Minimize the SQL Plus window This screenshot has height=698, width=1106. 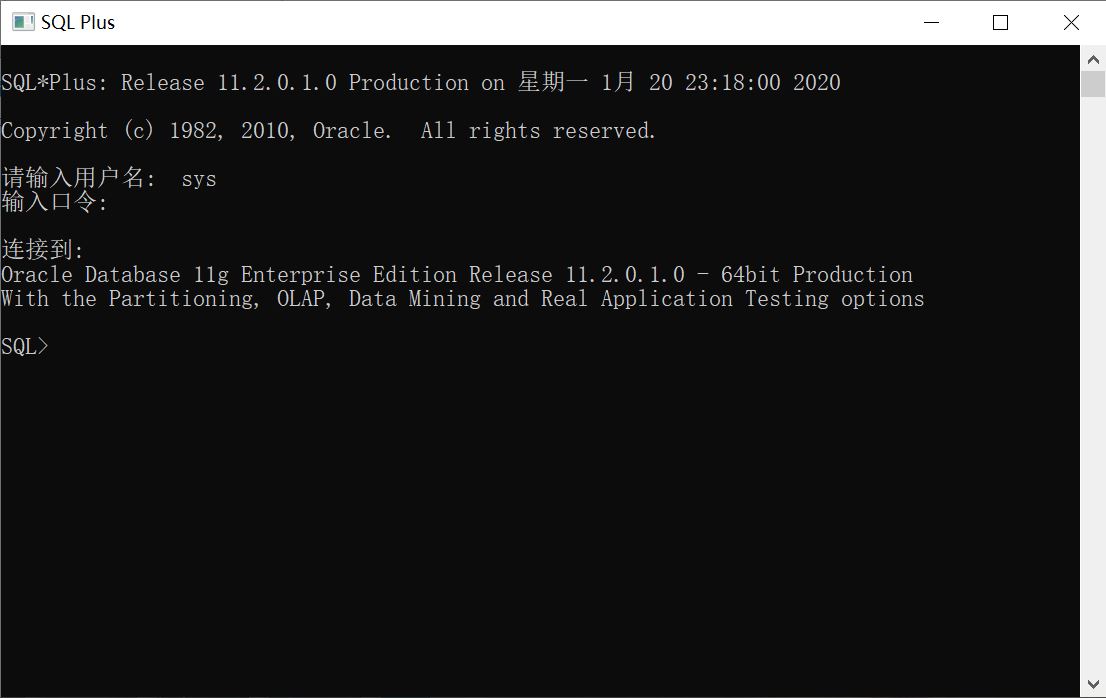931,23
